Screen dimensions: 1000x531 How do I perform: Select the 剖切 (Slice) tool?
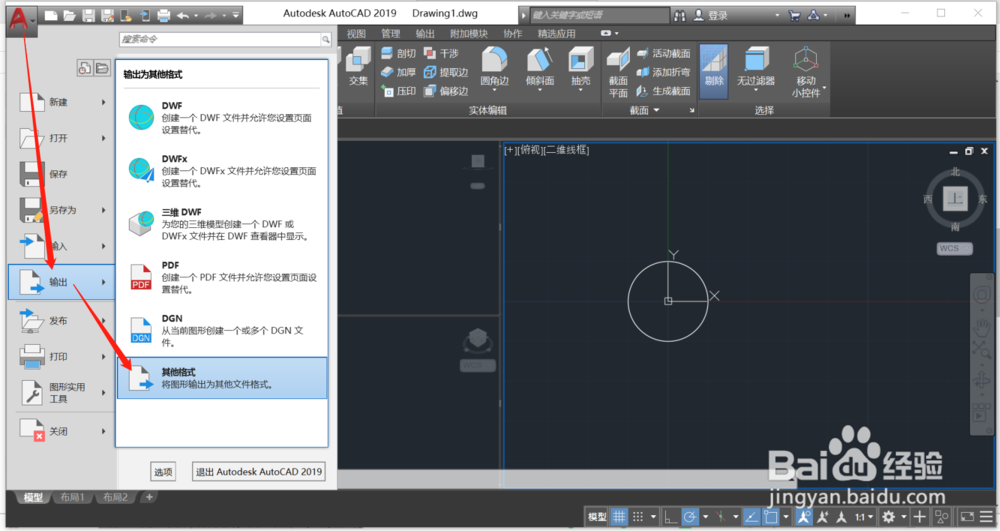tap(398, 53)
